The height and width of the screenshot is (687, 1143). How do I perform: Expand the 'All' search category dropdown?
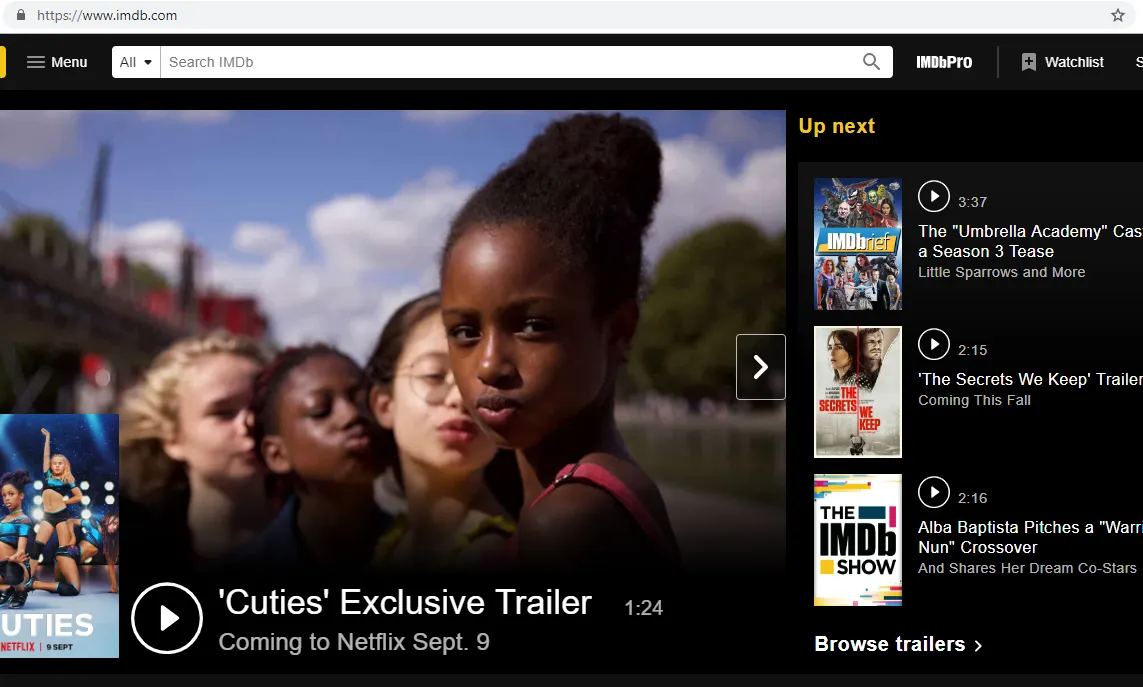[136, 62]
